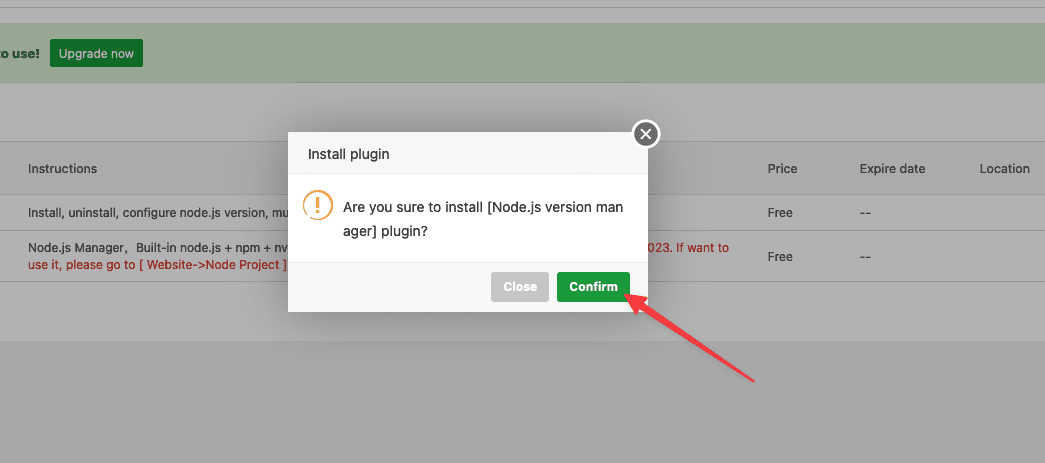Confirm the Node.js plugin installation
Viewport: 1045px width, 463px height.
click(593, 287)
